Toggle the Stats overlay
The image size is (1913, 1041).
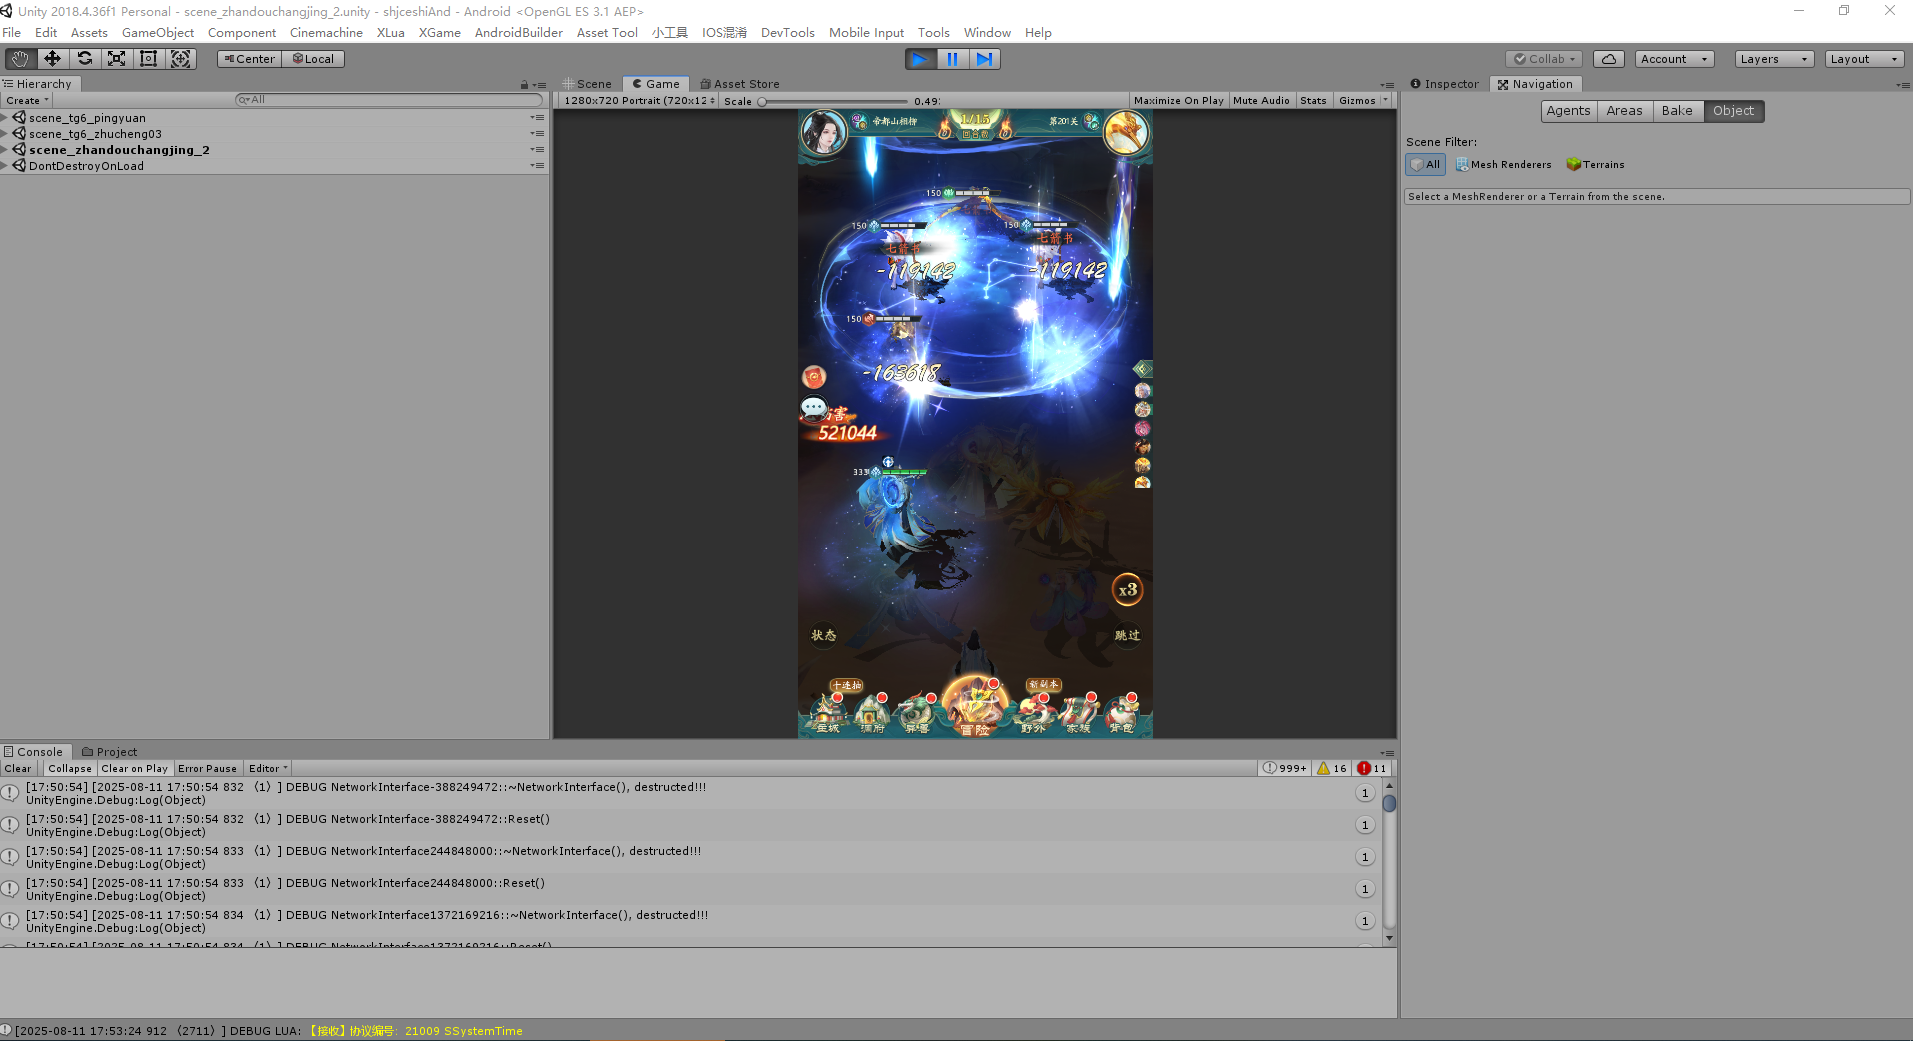tap(1313, 100)
